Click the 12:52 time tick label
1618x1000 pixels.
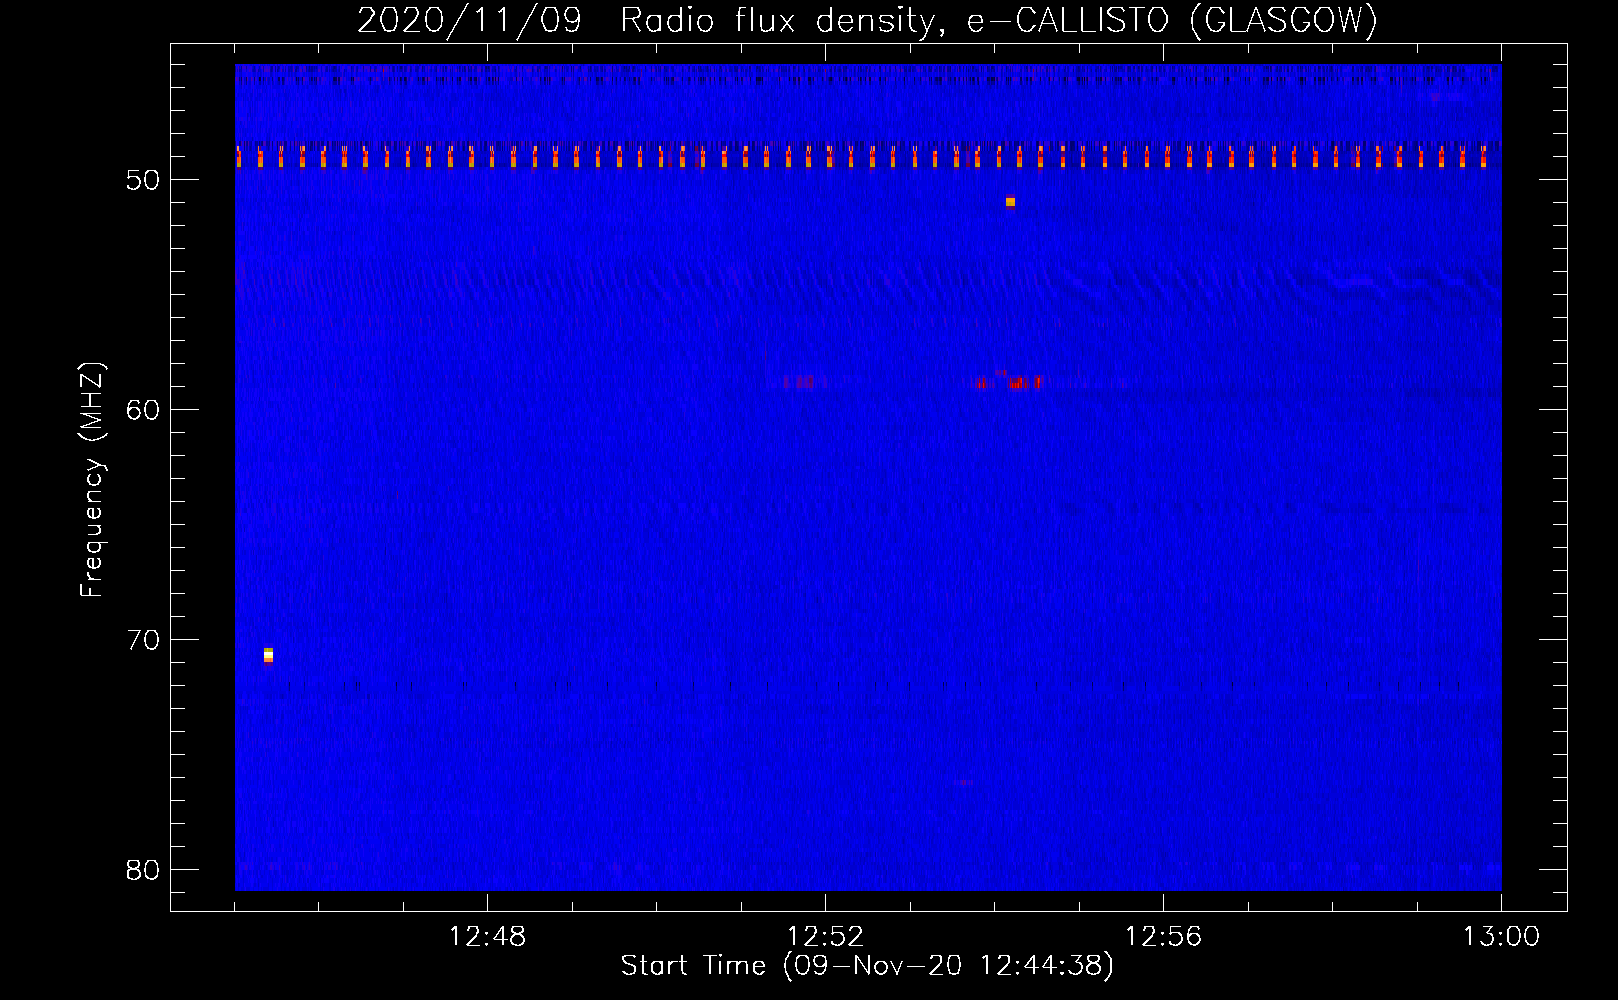(825, 937)
